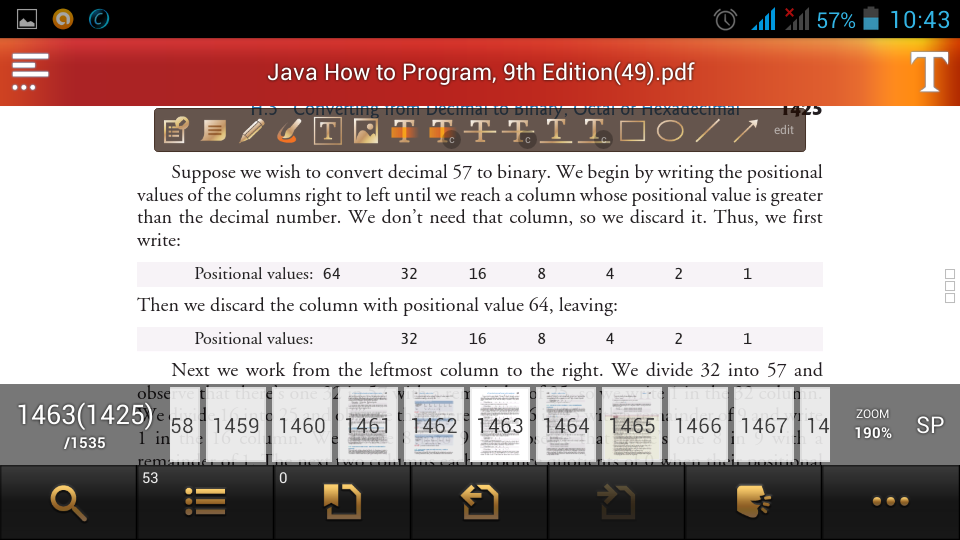Open page 1459 thumbnail
The width and height of the screenshot is (960, 540).
236,425
